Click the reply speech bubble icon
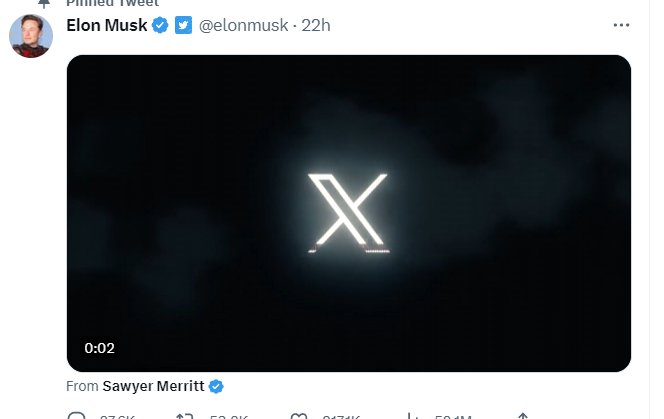 pyautogui.click(x=77, y=416)
